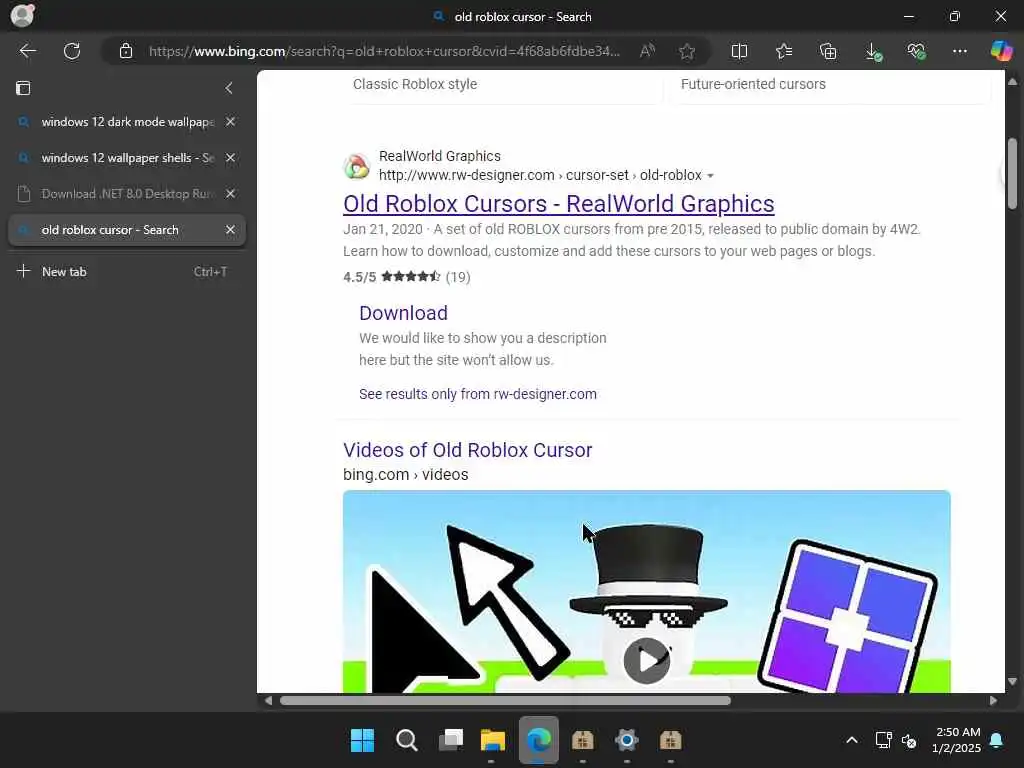
Task: Open the clock showing 2:50 AM
Action: 956,740
